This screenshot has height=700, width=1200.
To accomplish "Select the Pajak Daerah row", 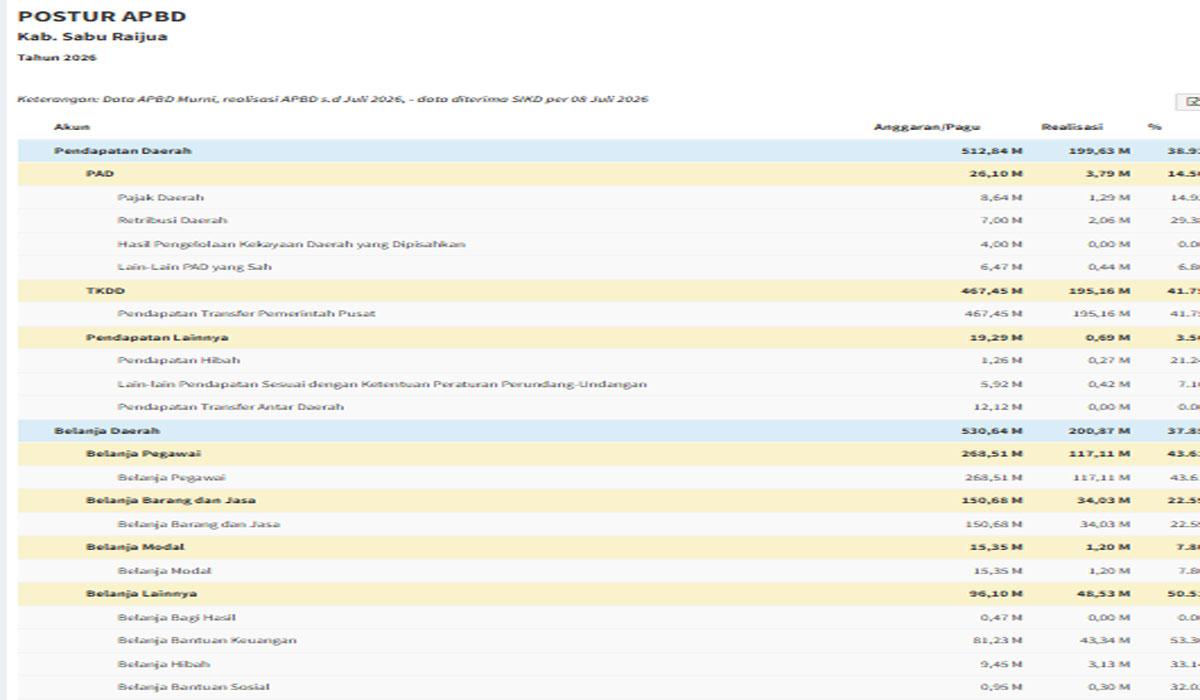I will coord(609,198).
